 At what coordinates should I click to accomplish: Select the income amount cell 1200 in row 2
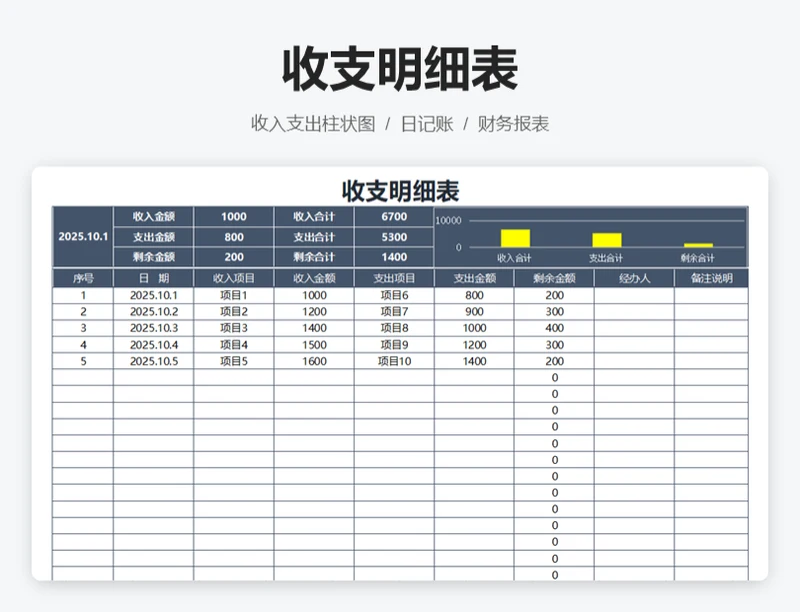tap(314, 312)
